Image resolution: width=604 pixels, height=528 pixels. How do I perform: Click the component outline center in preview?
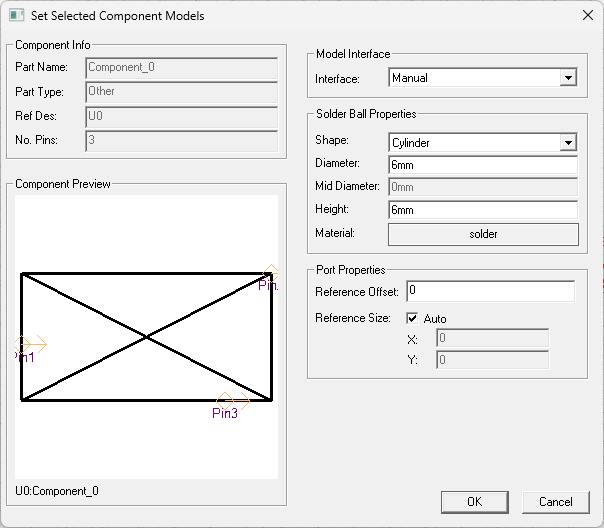point(147,337)
